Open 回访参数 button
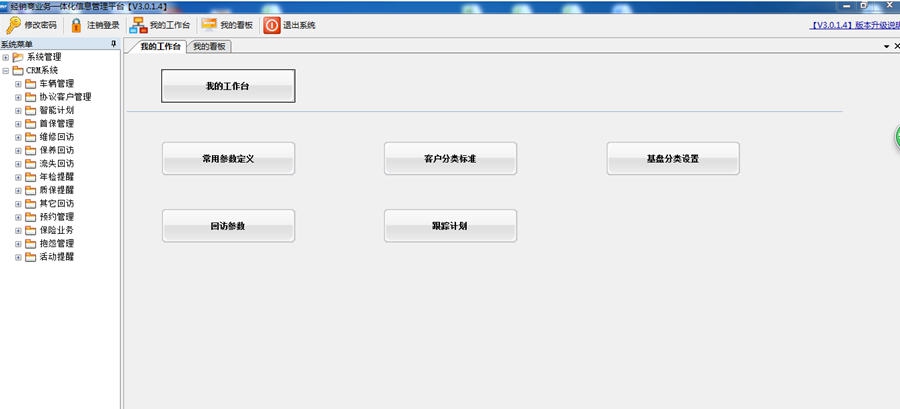This screenshot has height=409, width=900. pos(228,226)
